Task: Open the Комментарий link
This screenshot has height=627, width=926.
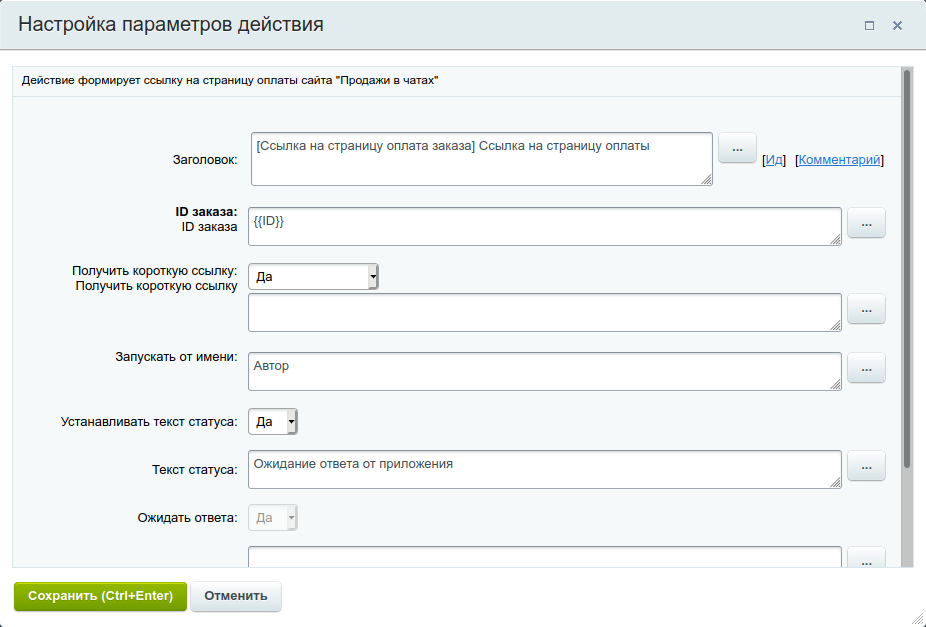Action: click(x=840, y=159)
